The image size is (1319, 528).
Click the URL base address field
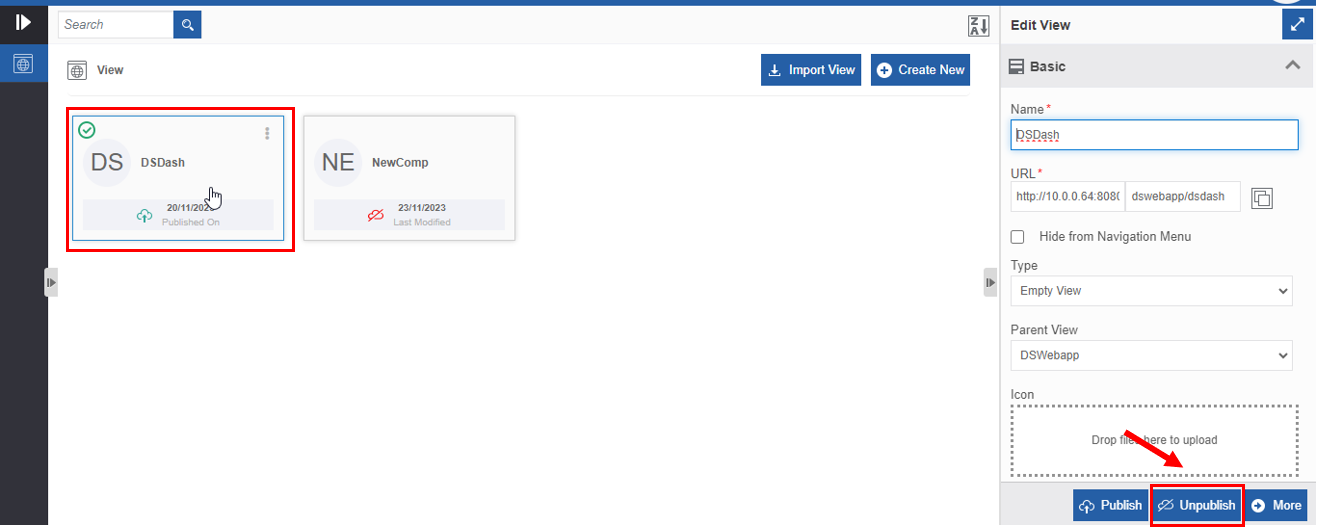1067,197
